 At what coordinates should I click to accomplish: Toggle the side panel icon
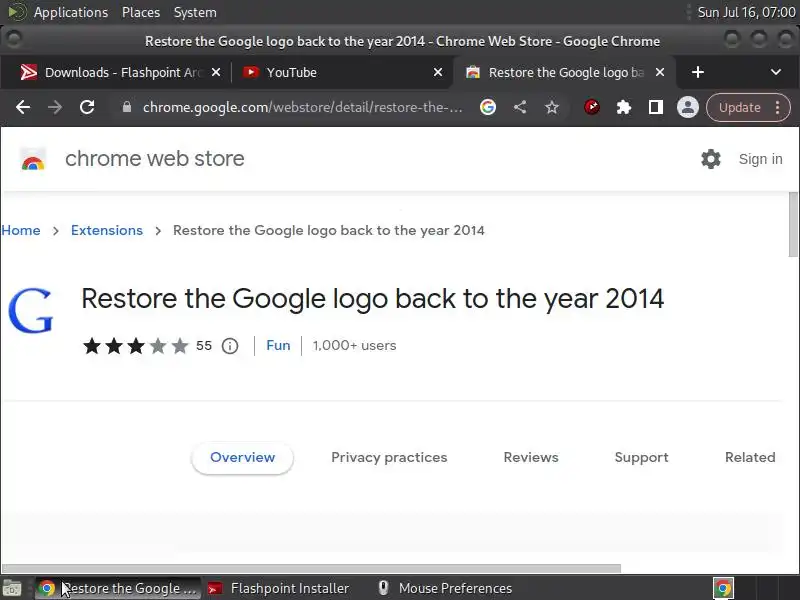656,107
